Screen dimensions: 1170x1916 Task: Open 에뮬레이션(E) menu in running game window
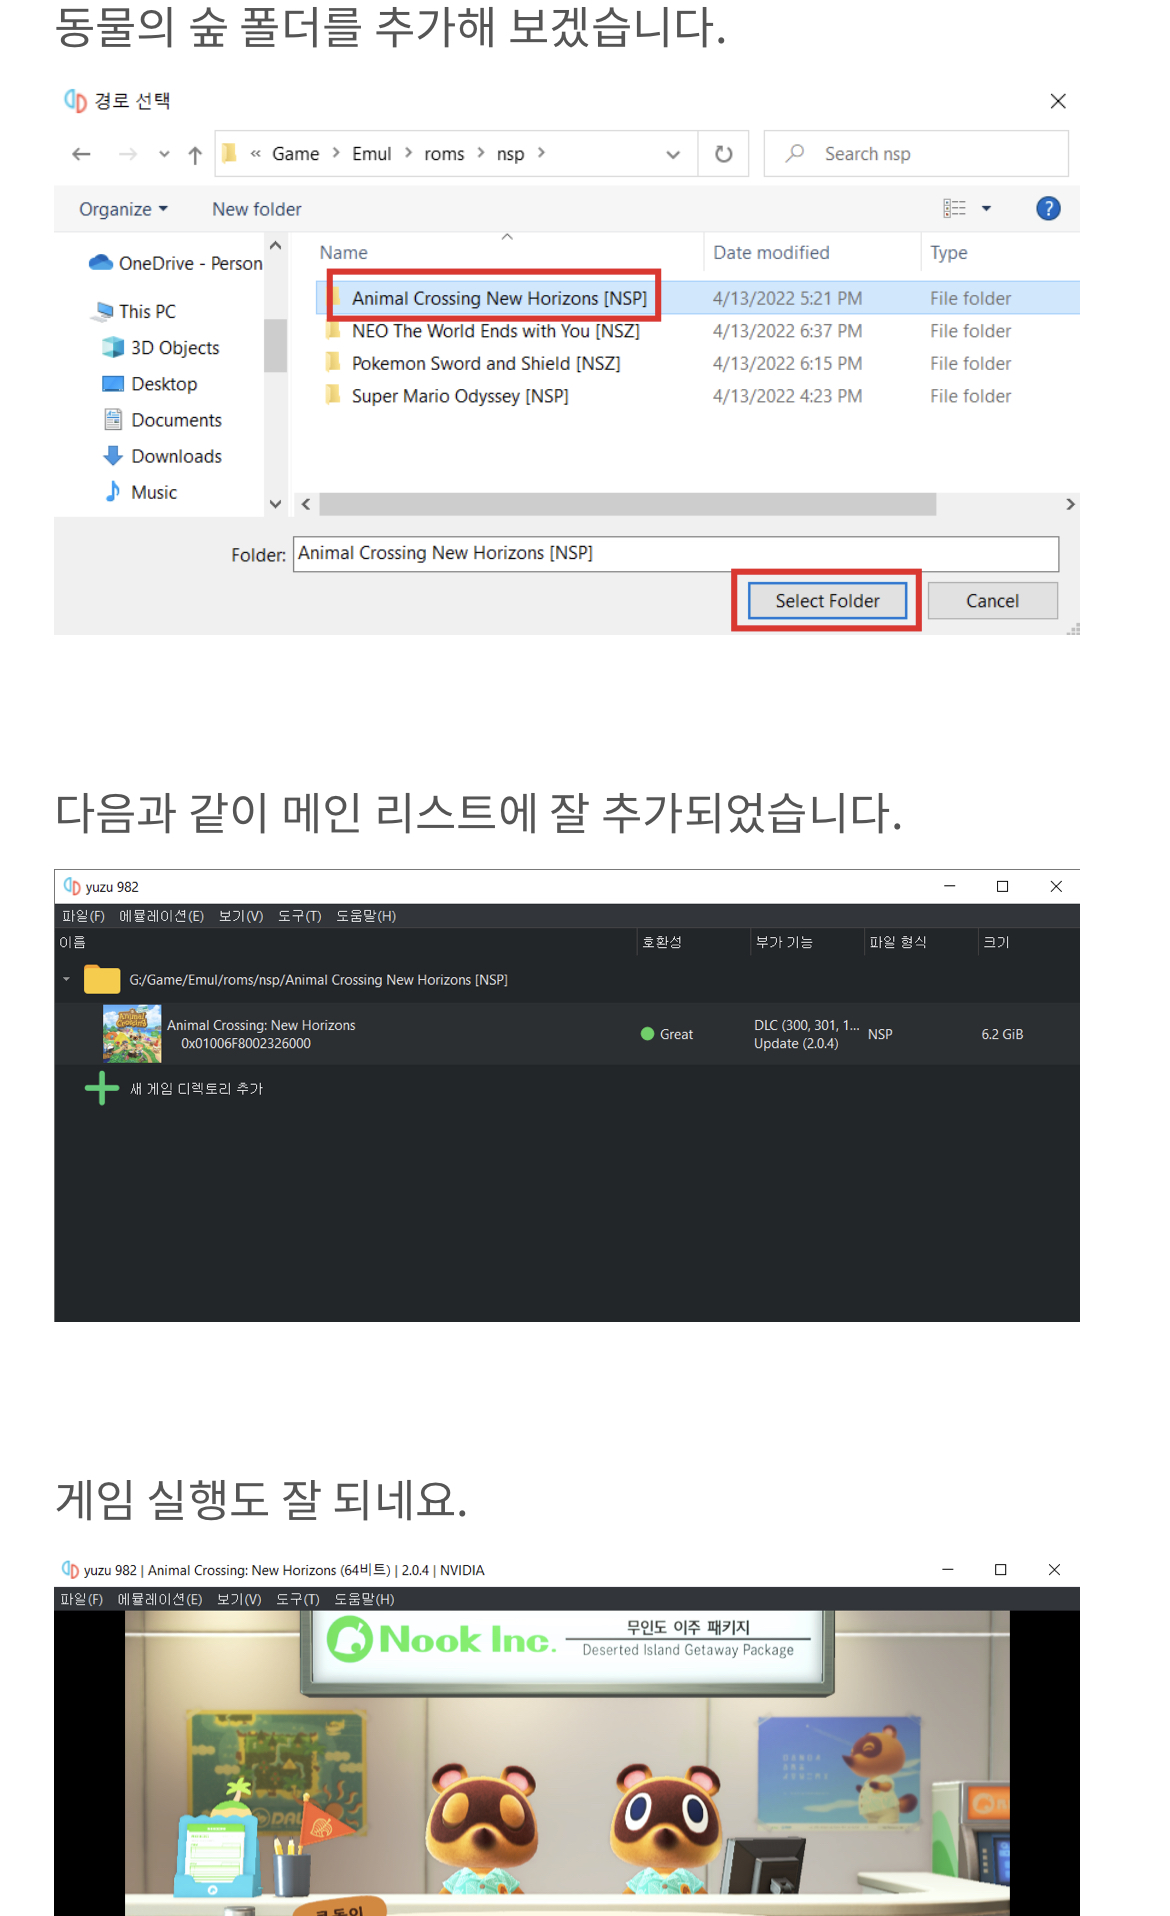click(160, 1599)
